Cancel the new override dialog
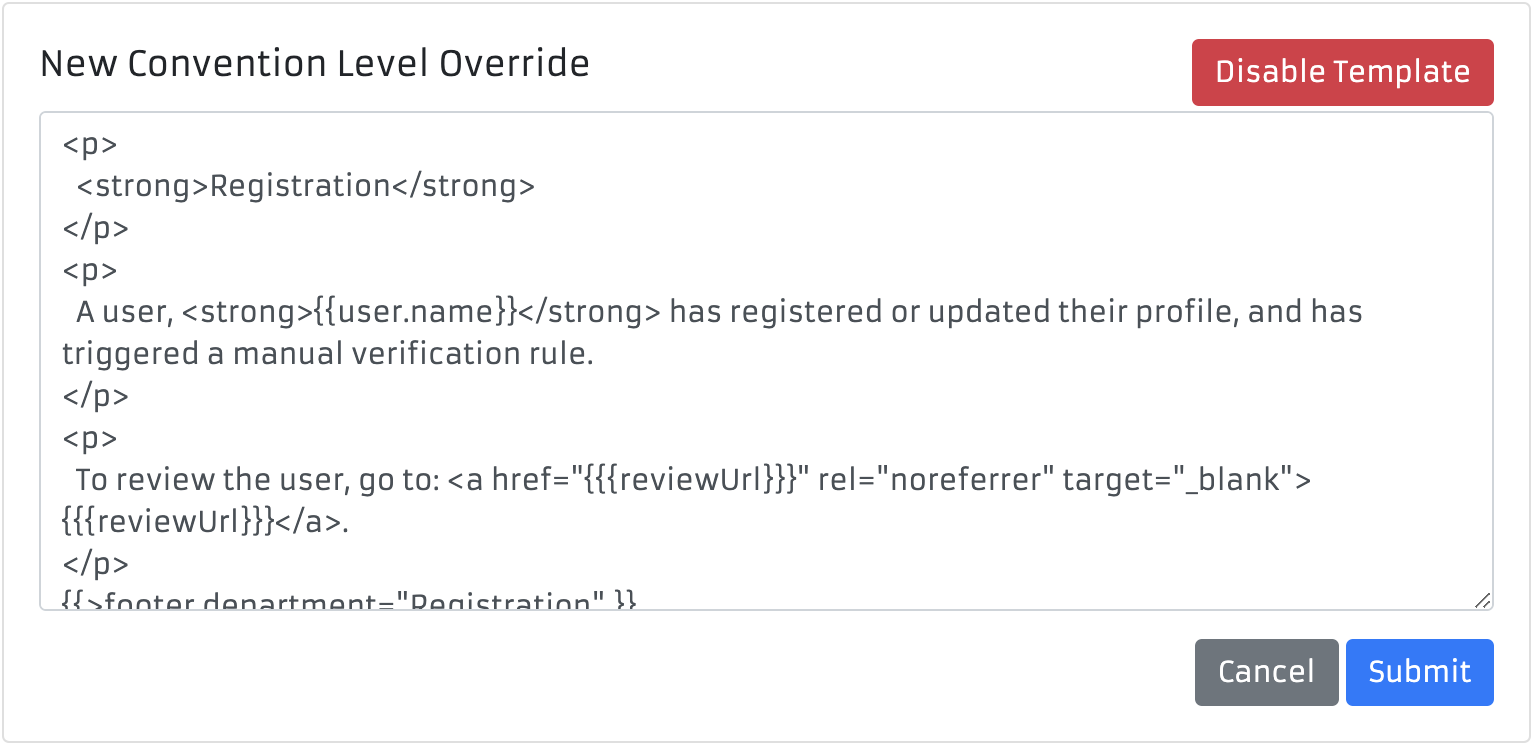Screen dimensions: 1534x746 point(1266,672)
